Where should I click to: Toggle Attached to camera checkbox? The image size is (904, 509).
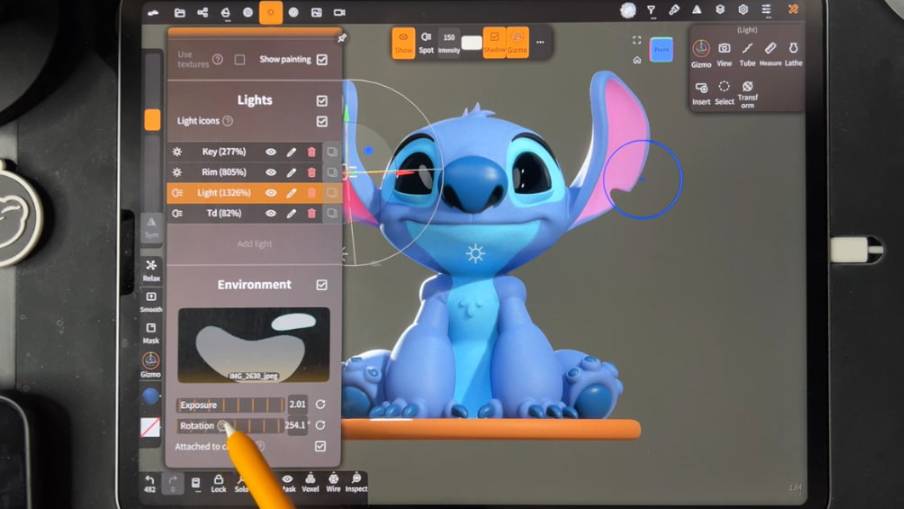321,446
